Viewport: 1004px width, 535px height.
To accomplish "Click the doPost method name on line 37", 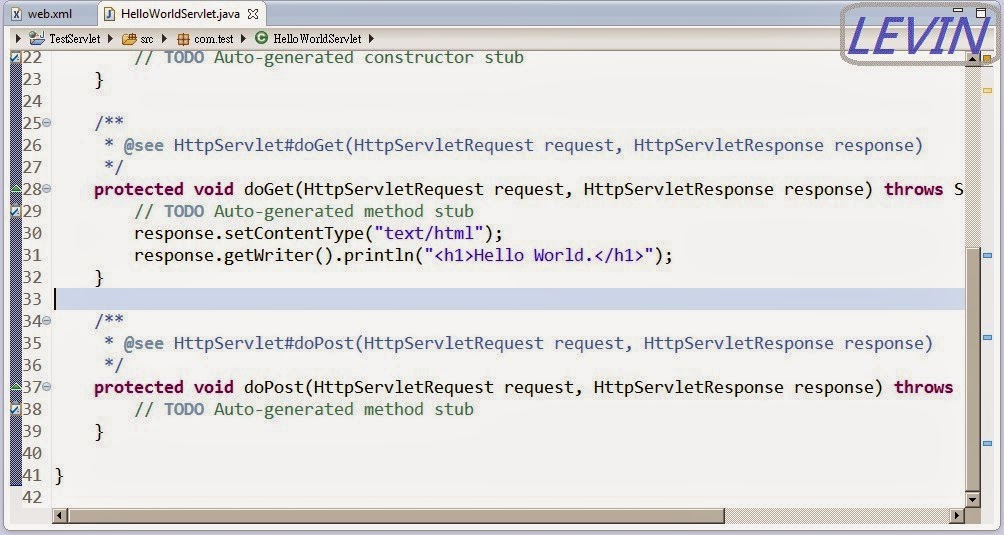I will pyautogui.click(x=274, y=387).
